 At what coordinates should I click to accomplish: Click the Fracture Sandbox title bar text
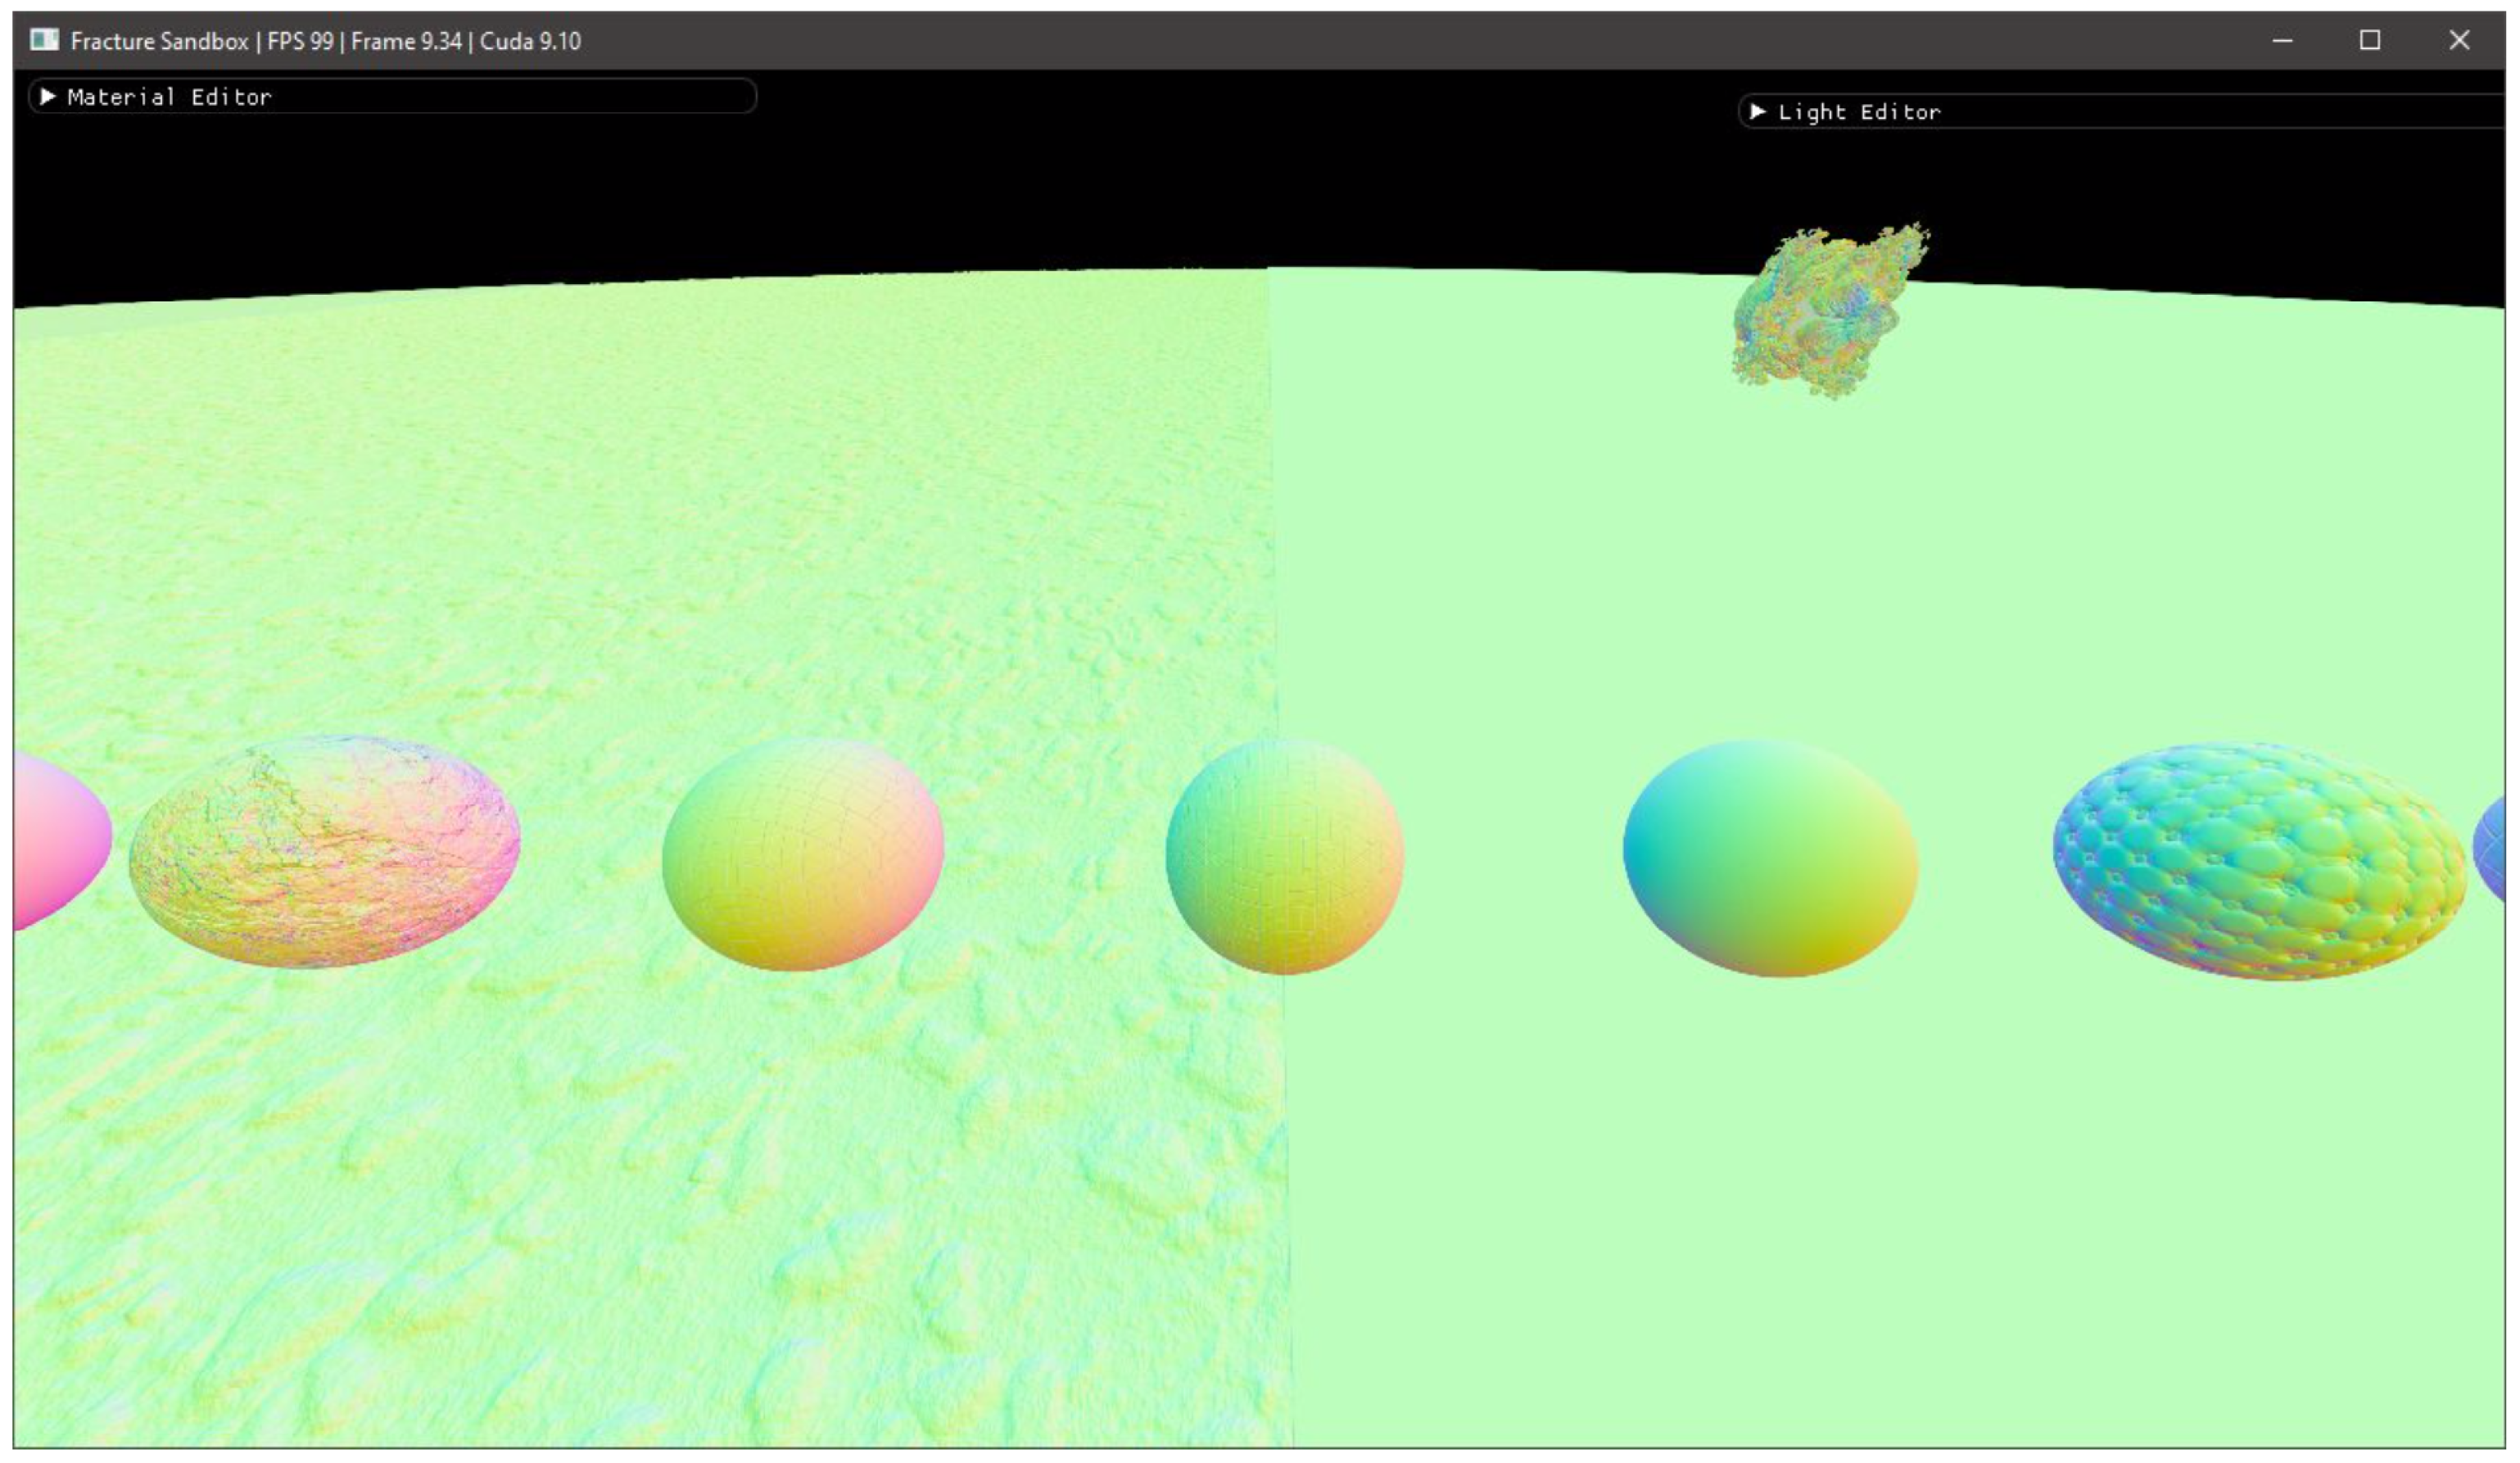pyautogui.click(x=325, y=41)
